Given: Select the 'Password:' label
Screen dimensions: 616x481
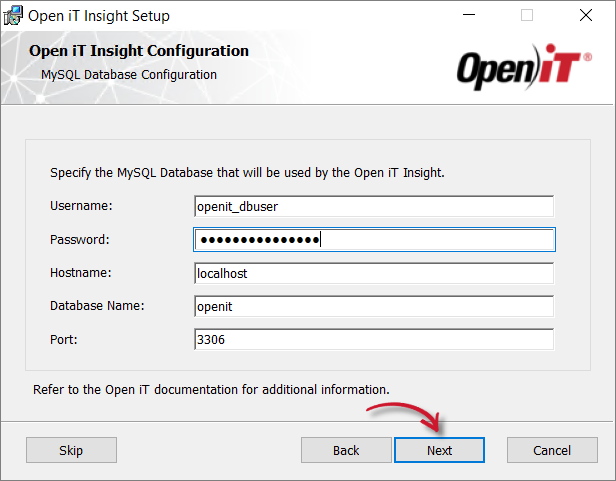Looking at the screenshot, I should (80, 239).
